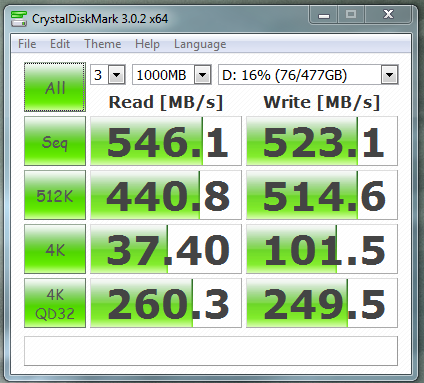Minimize the CrystalDiskMark window
424x383 pixels.
coord(324,15)
